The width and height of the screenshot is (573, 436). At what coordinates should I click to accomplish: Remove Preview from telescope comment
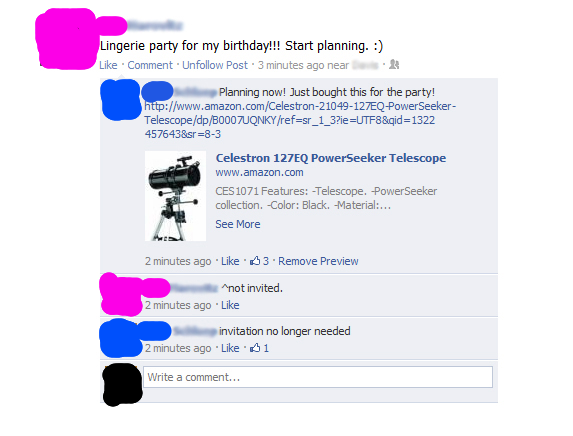point(318,261)
